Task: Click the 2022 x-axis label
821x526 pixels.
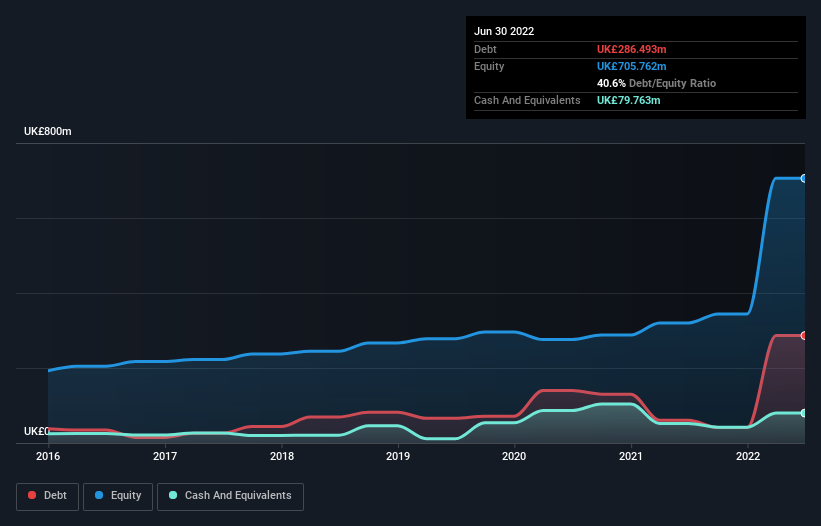Action: pos(748,456)
